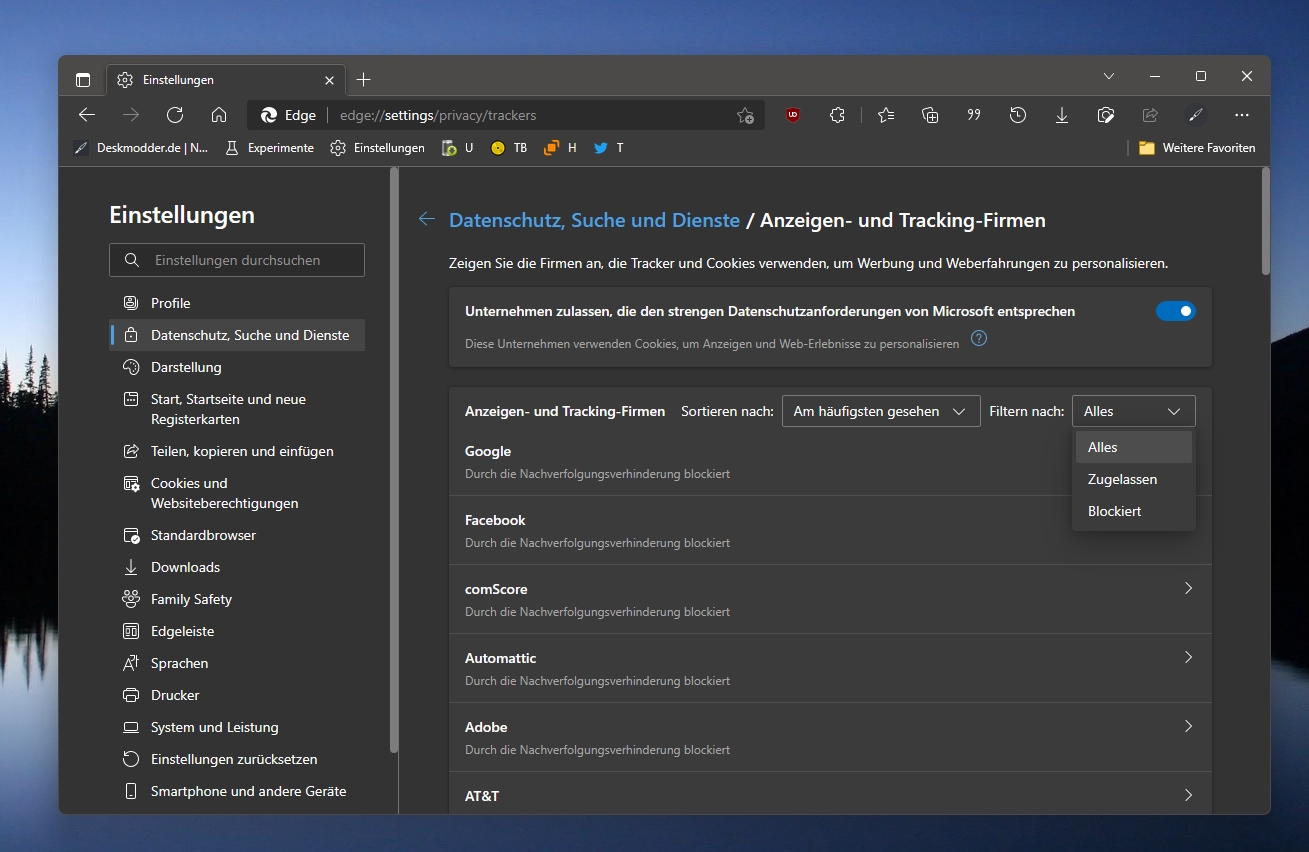The width and height of the screenshot is (1309, 852).
Task: Click the Datenschutz, Suche und Dienste breadcrumb
Action: [594, 220]
